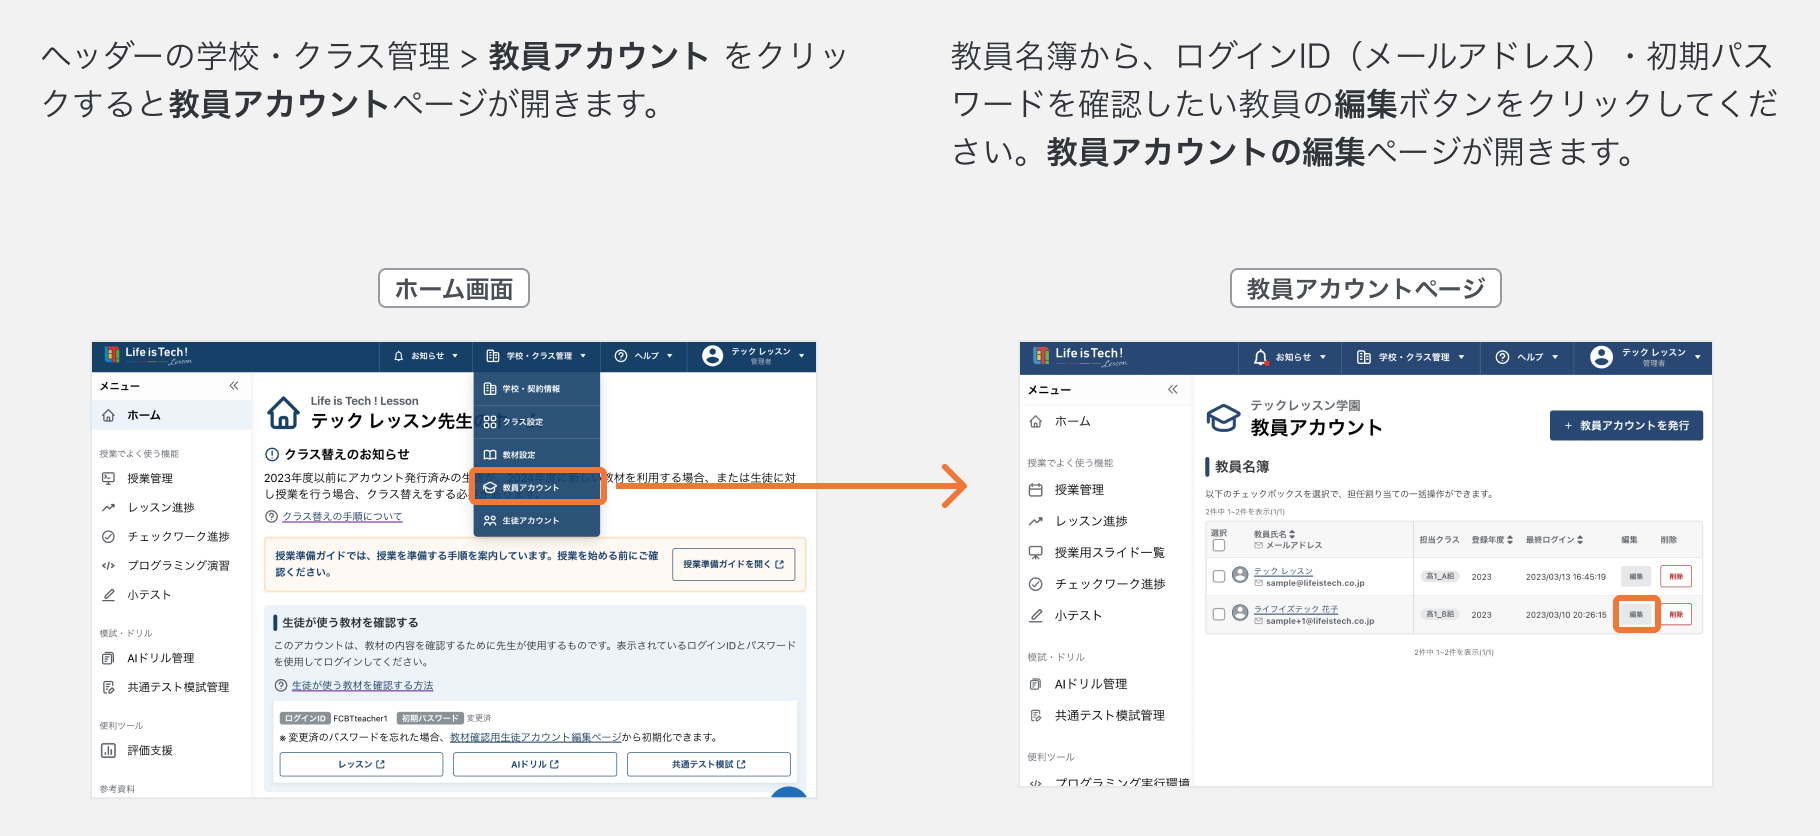This screenshot has height=836, width=1820.
Task: Open お知らせ dropdown in home screen header
Action: coord(426,356)
